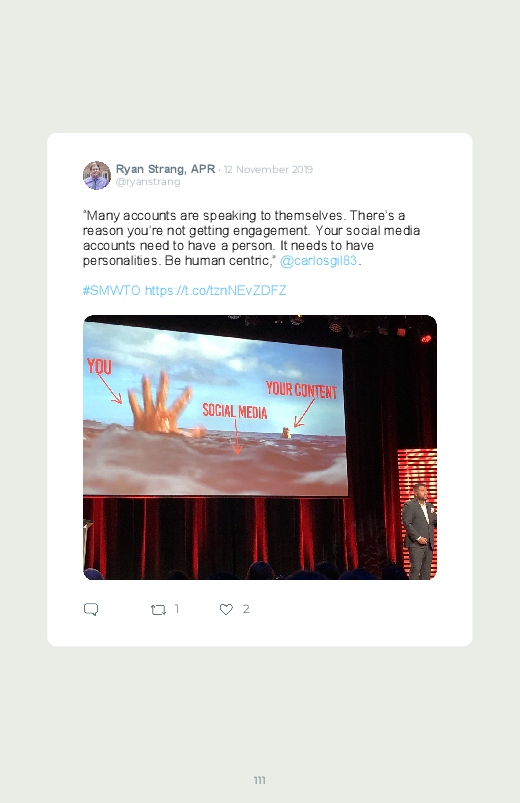This screenshot has width=520, height=803.
Task: Click the SOCIAL MEDIA label in photo
Action: click(x=235, y=411)
